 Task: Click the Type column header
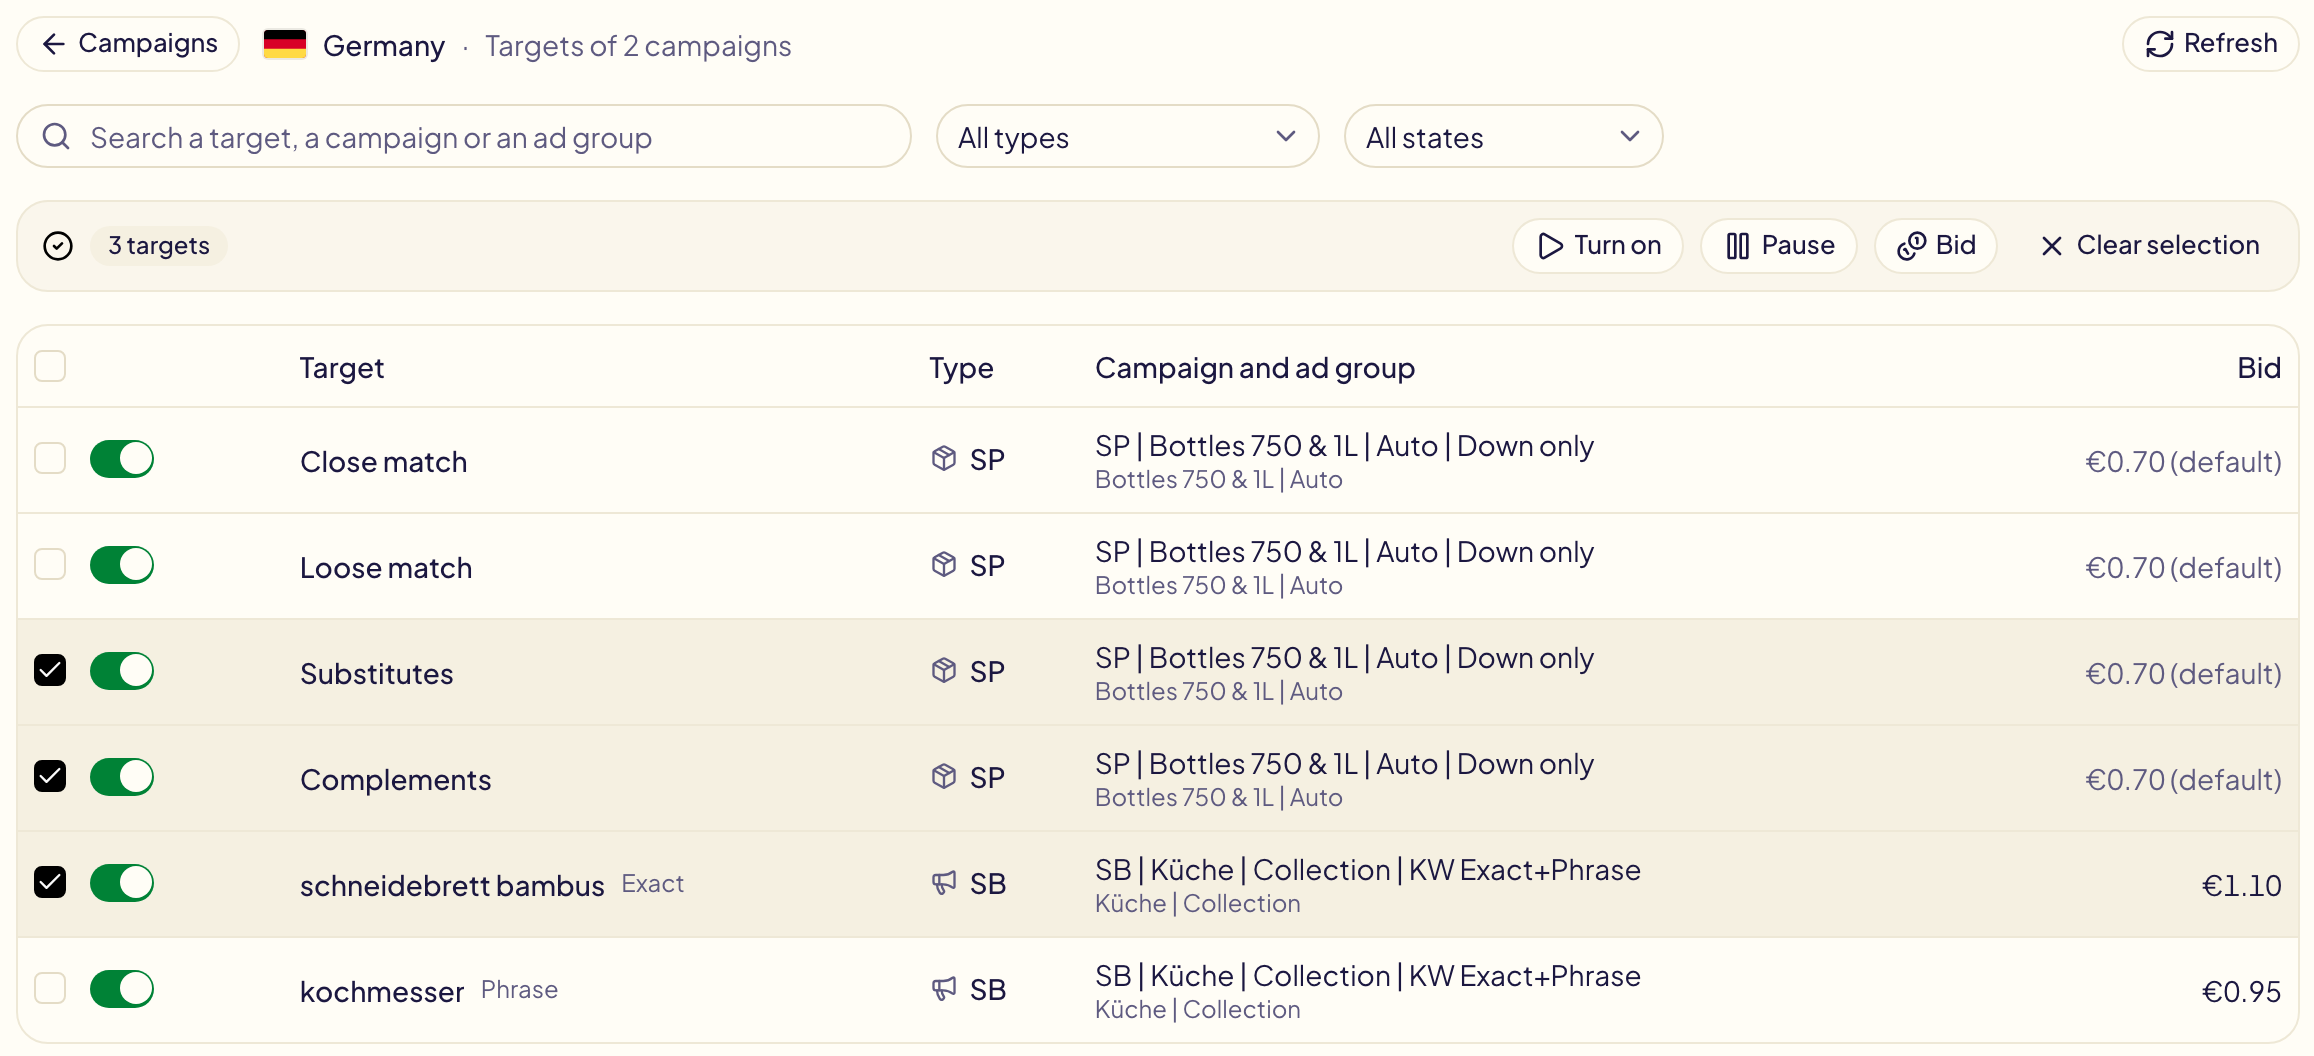[x=961, y=368]
